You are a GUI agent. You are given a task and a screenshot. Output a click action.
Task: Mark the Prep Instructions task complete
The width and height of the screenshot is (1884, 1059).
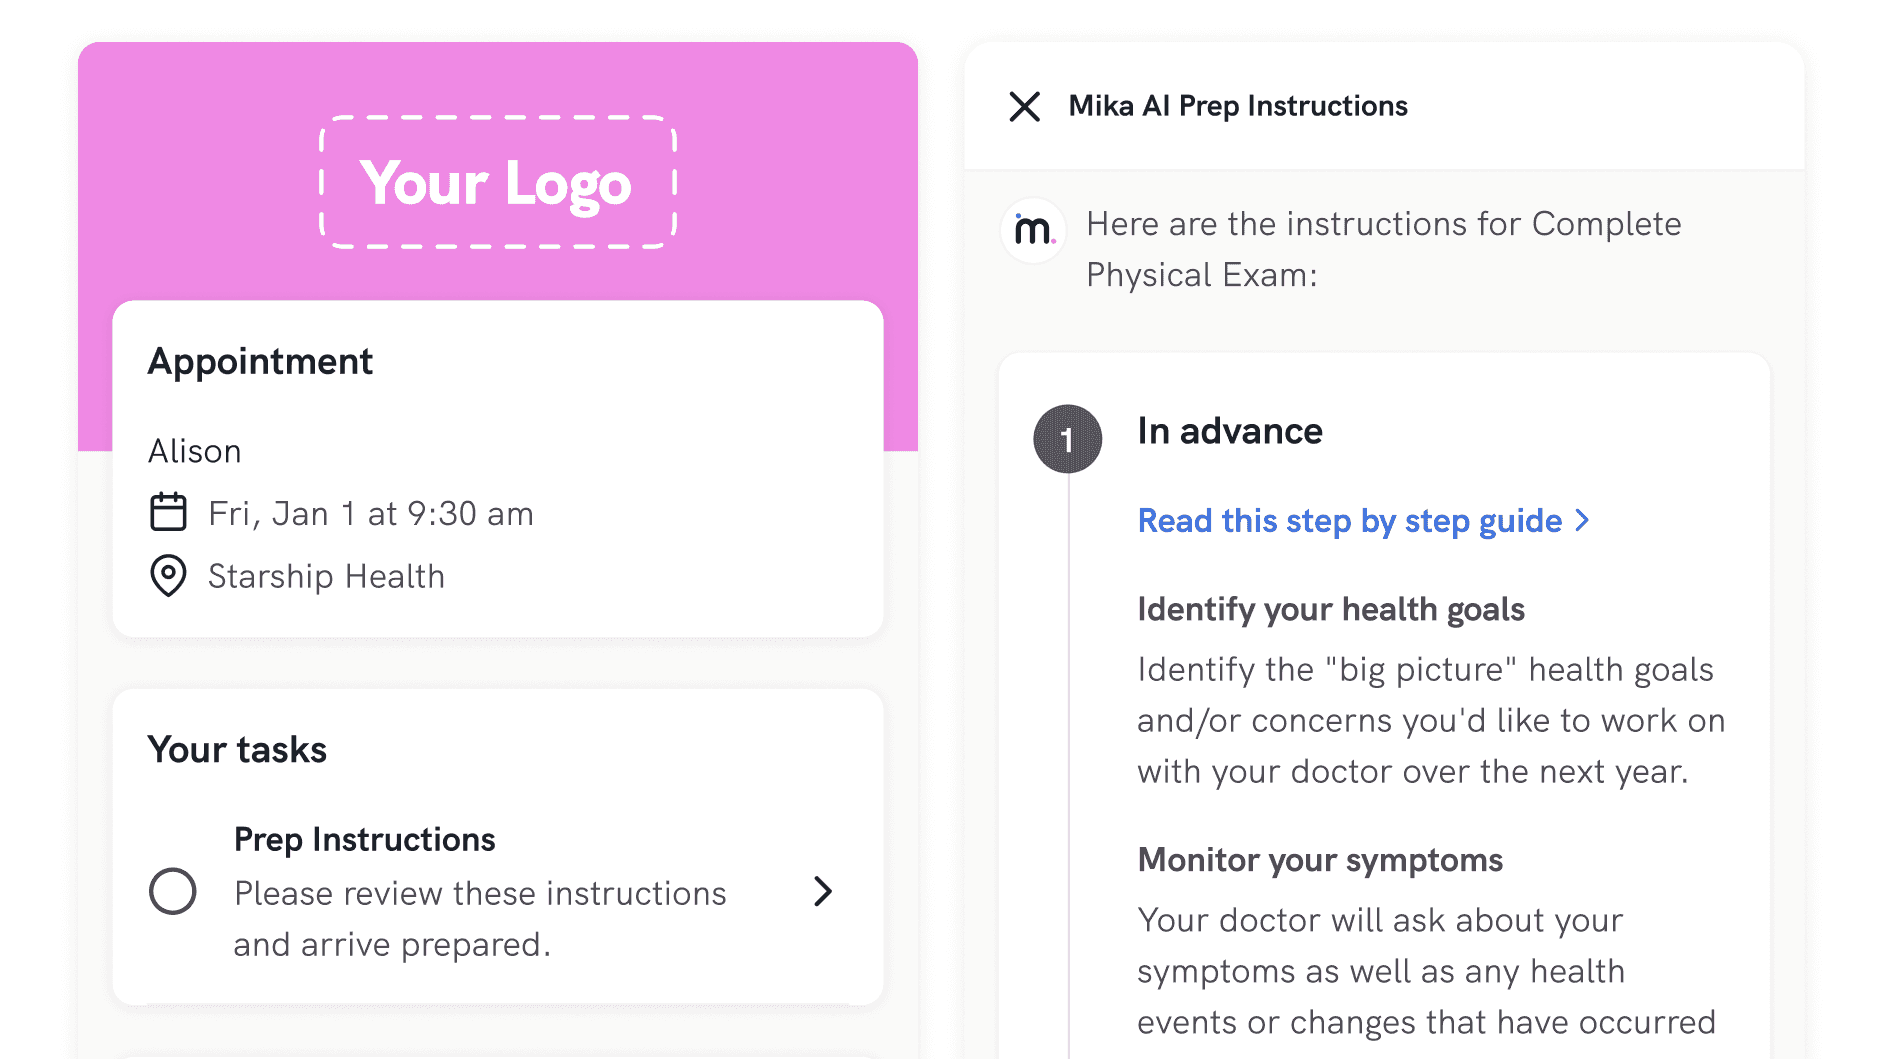(173, 891)
